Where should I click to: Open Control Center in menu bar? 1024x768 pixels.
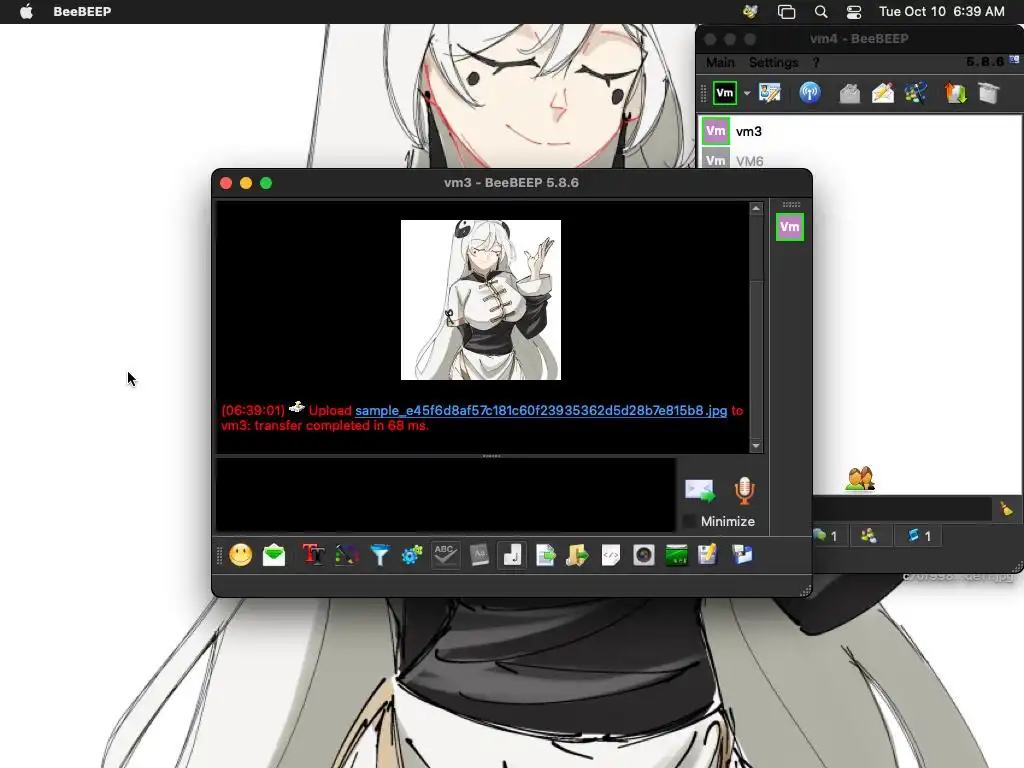854,12
